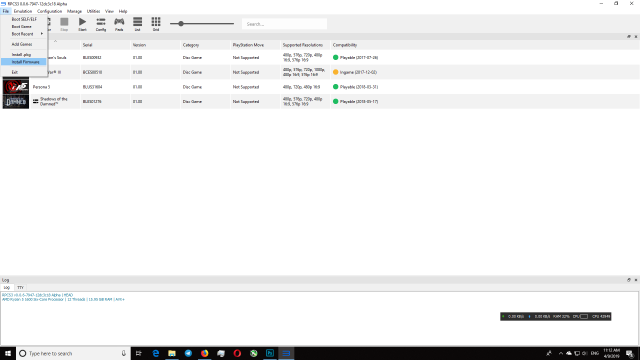Open Firefox from taskbar

(204, 353)
